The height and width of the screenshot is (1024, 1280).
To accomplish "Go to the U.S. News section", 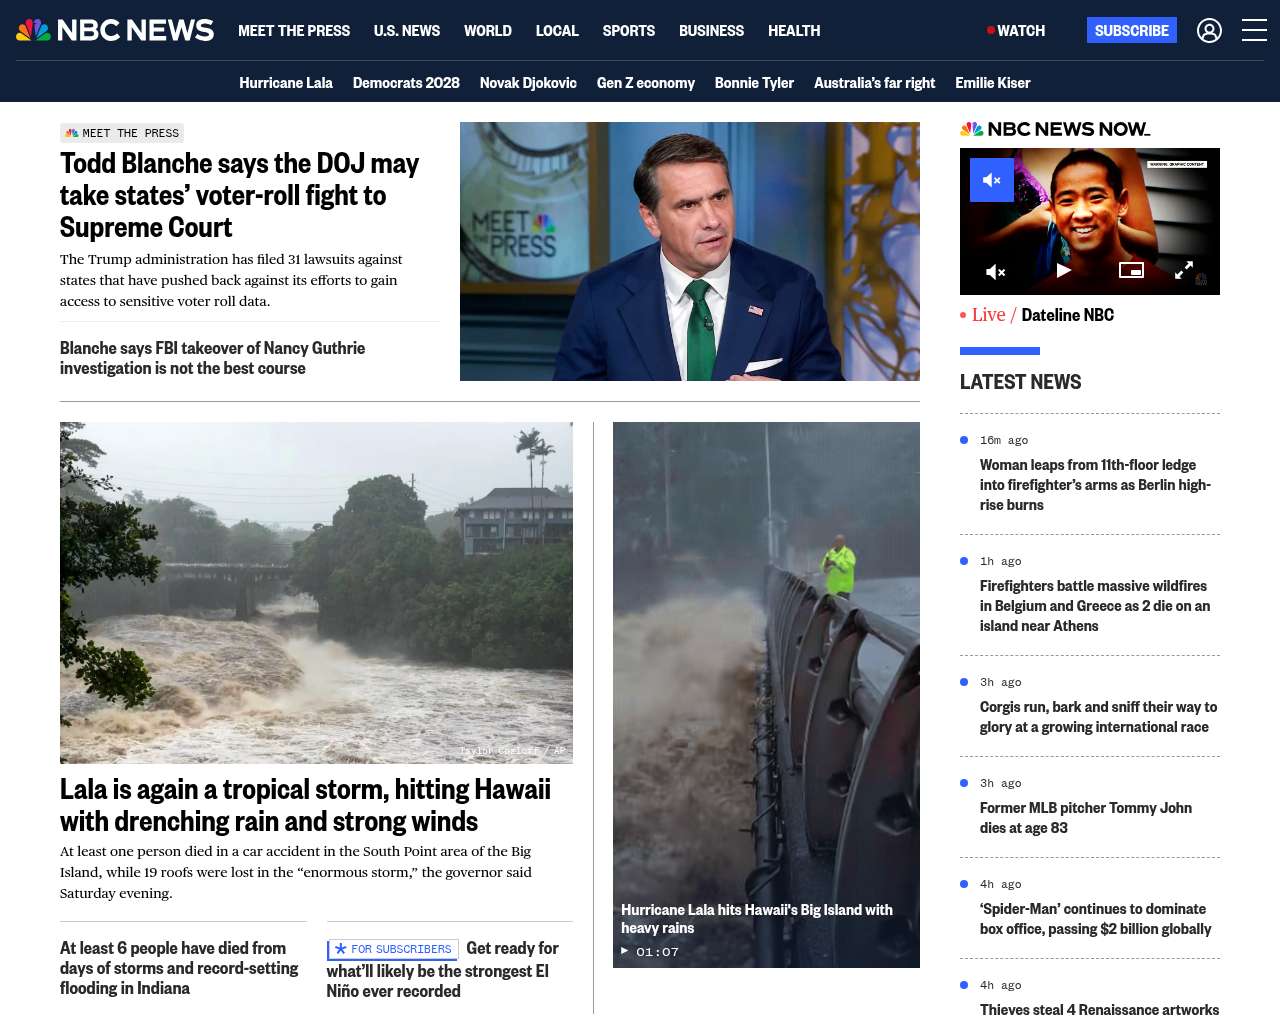I will pos(407,31).
